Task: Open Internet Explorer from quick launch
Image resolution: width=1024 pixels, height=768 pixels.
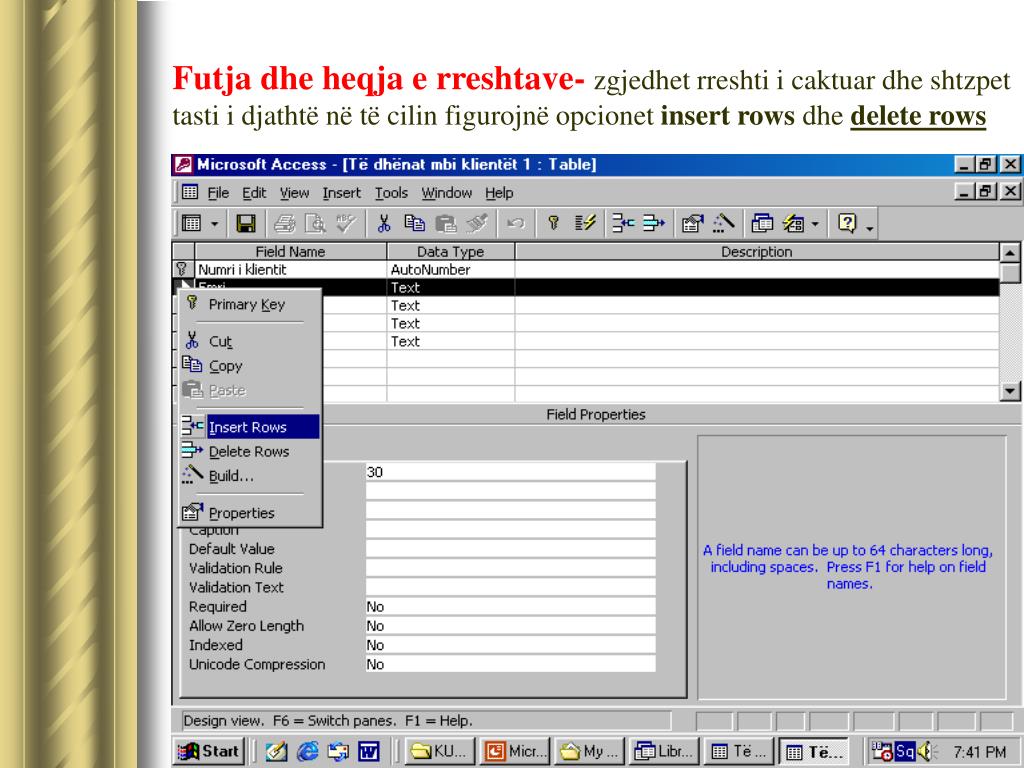Action: [x=307, y=752]
